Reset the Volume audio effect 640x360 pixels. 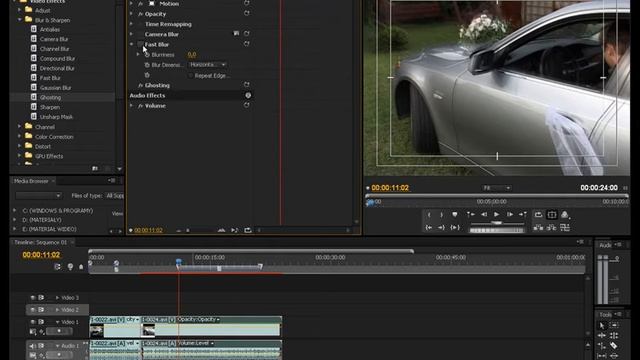click(247, 105)
